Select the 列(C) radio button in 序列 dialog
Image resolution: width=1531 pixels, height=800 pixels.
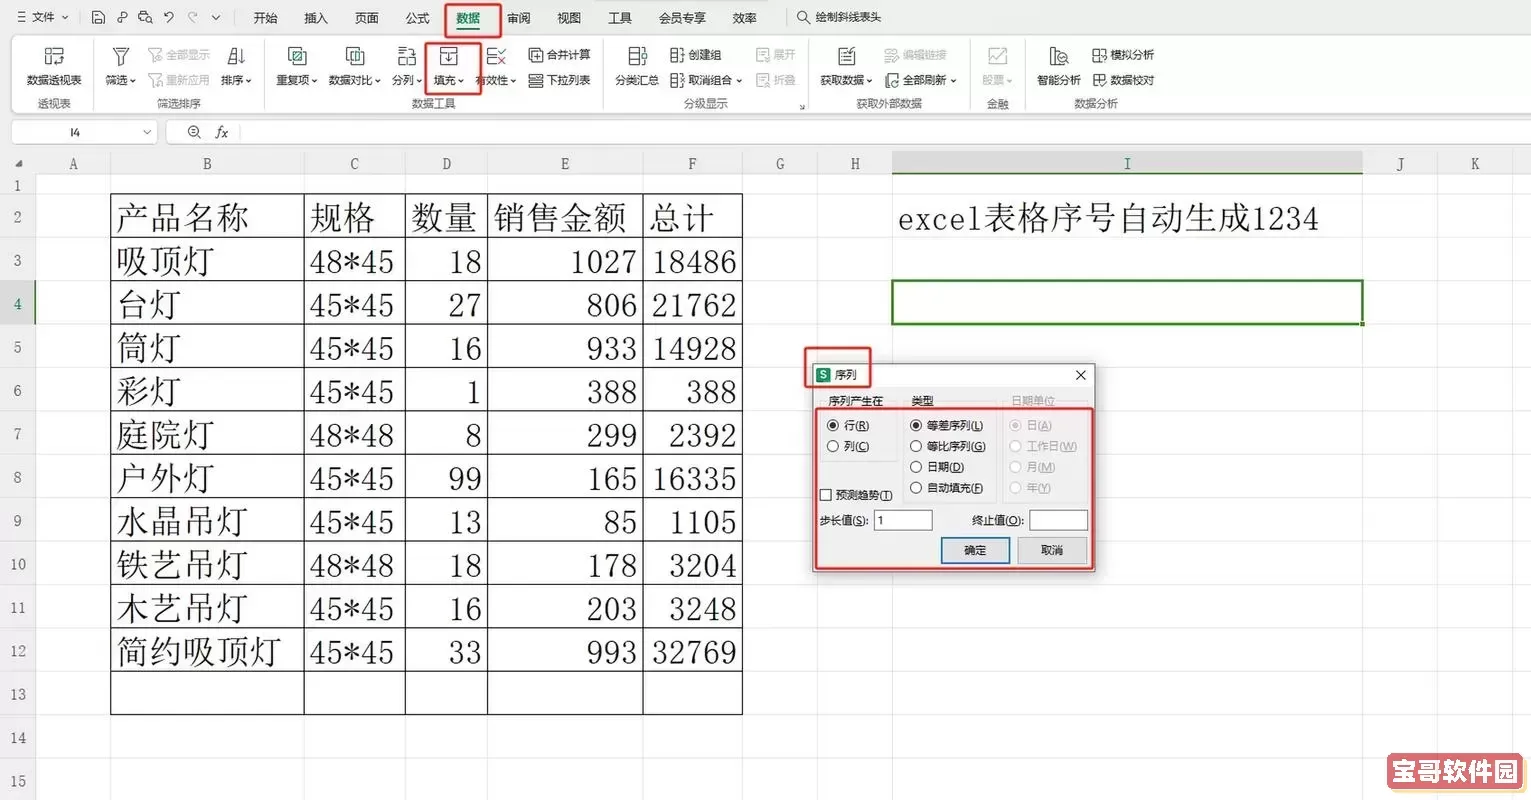coord(833,447)
